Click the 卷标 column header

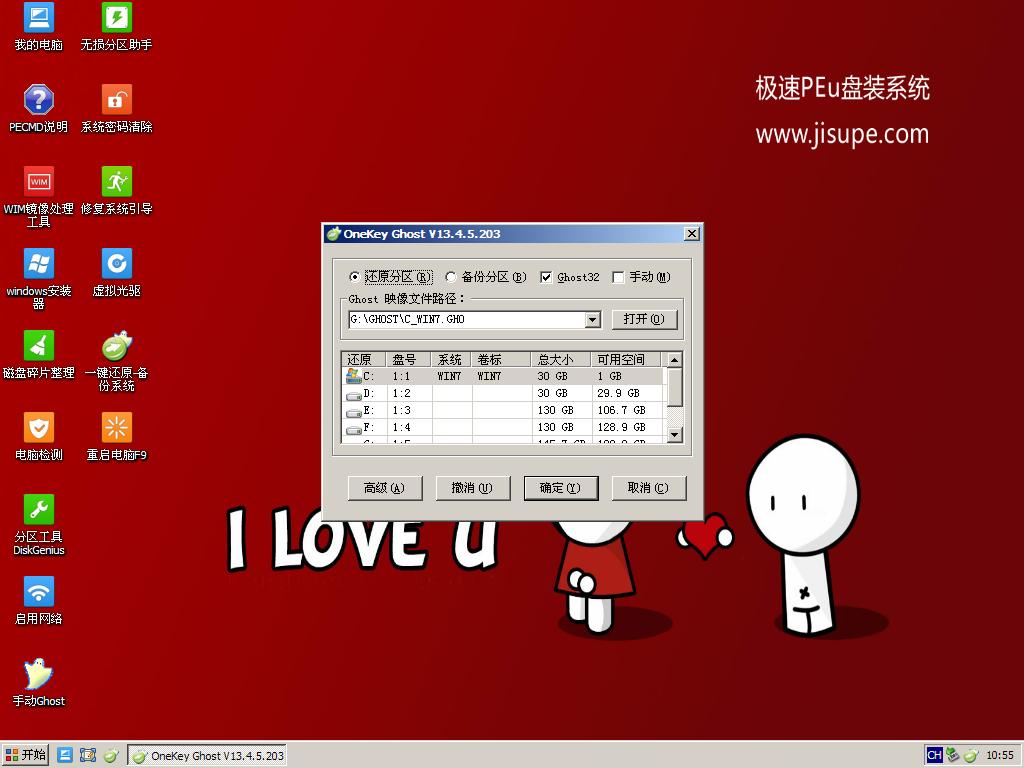[x=500, y=359]
